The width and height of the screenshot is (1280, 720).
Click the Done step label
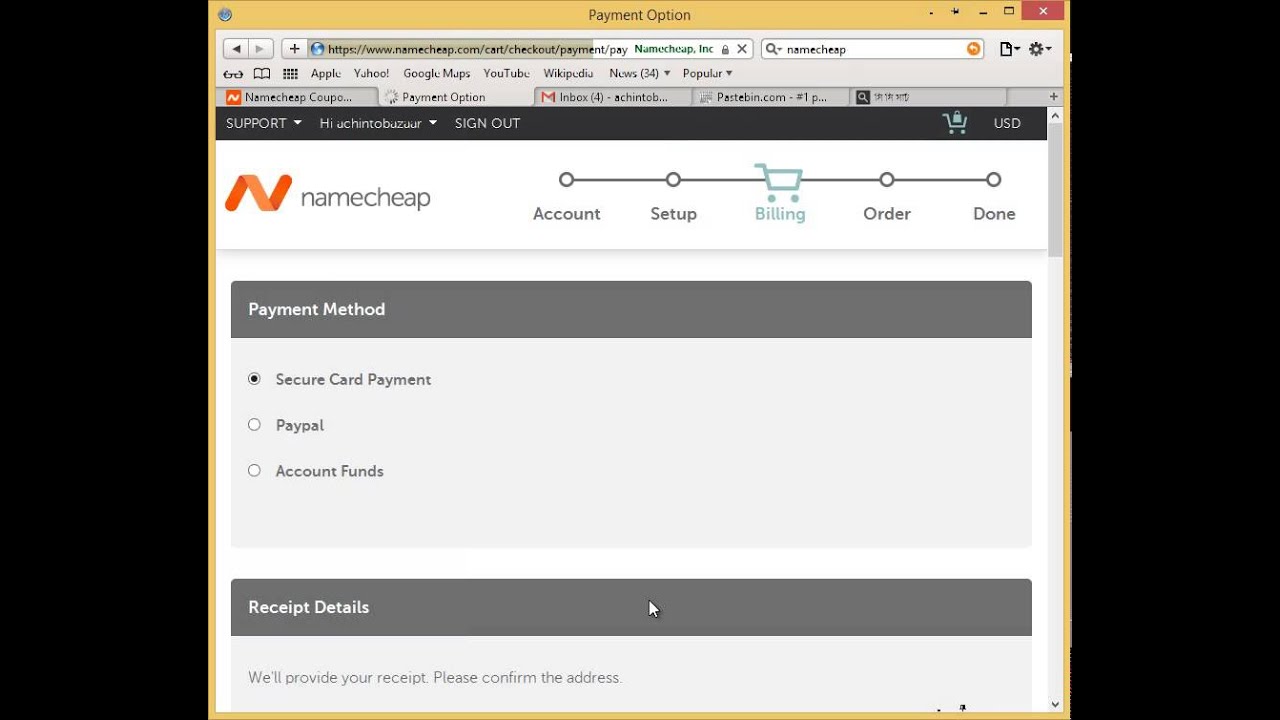994,214
